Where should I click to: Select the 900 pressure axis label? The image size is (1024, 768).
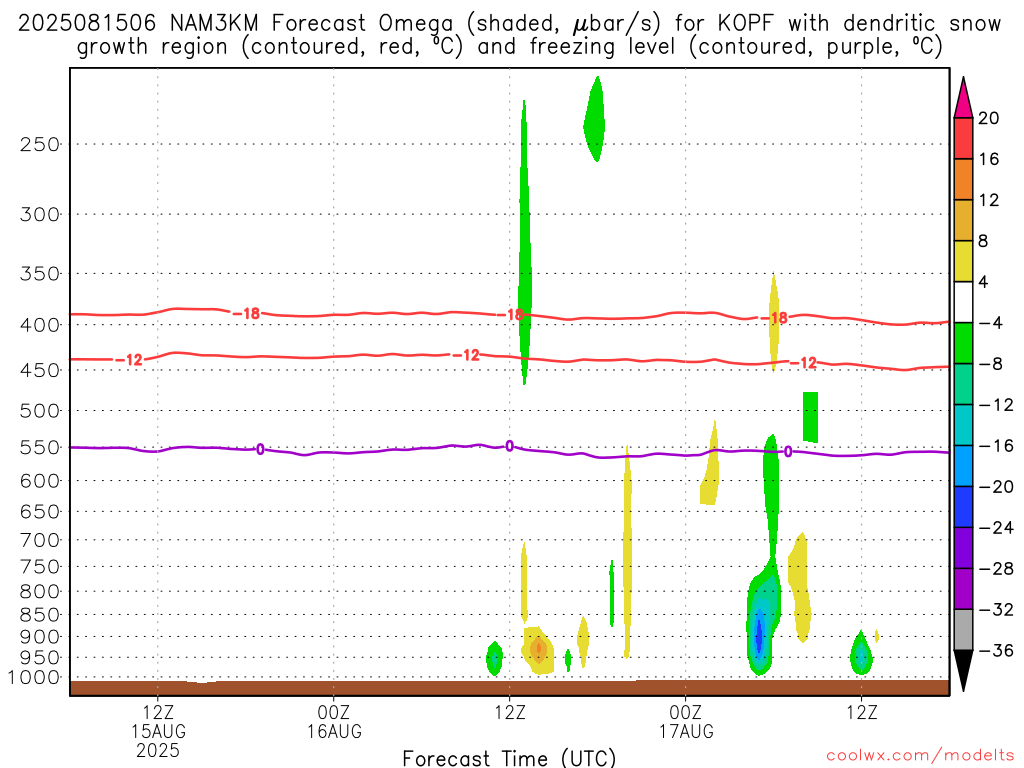(x=40, y=637)
